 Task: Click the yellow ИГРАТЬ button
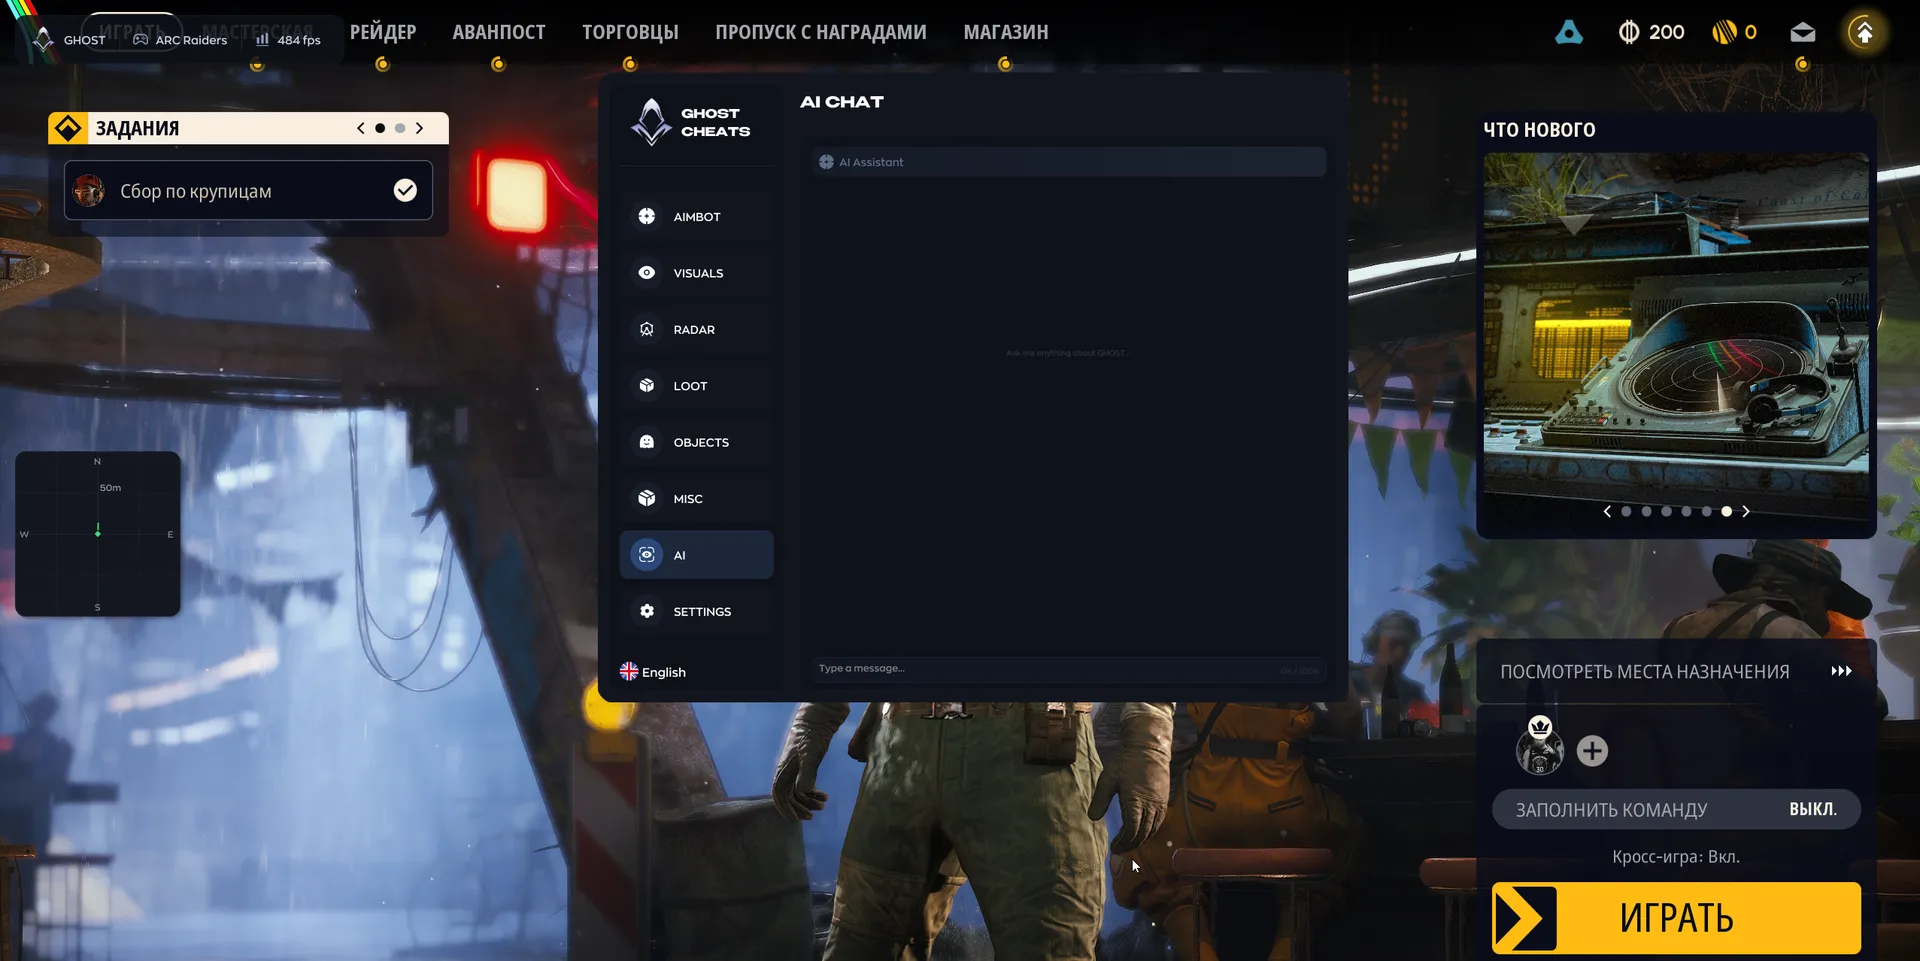(x=1676, y=917)
